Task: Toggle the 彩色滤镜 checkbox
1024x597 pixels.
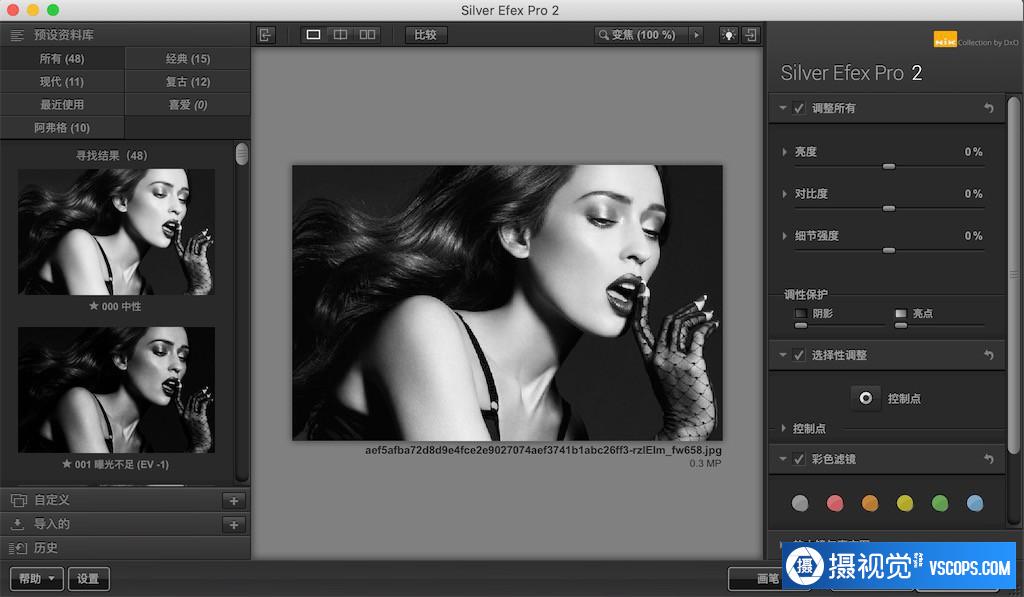Action: pos(799,459)
